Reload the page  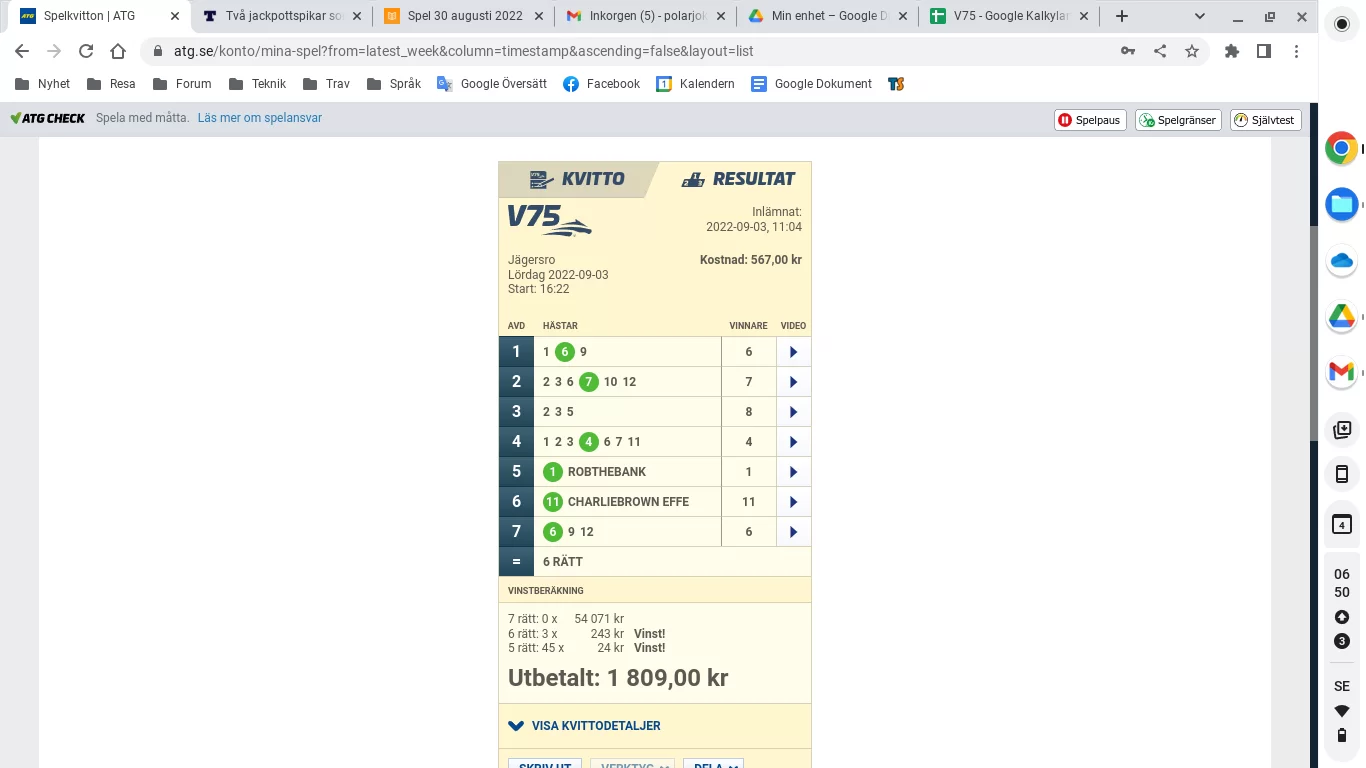85,50
